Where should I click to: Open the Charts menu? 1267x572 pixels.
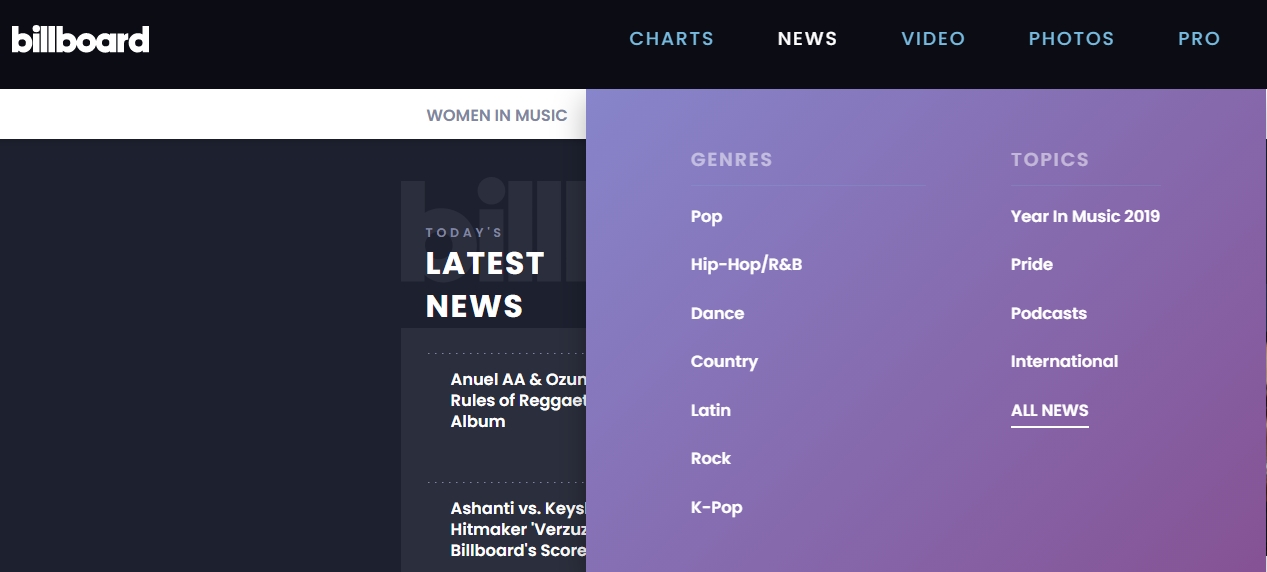click(671, 39)
